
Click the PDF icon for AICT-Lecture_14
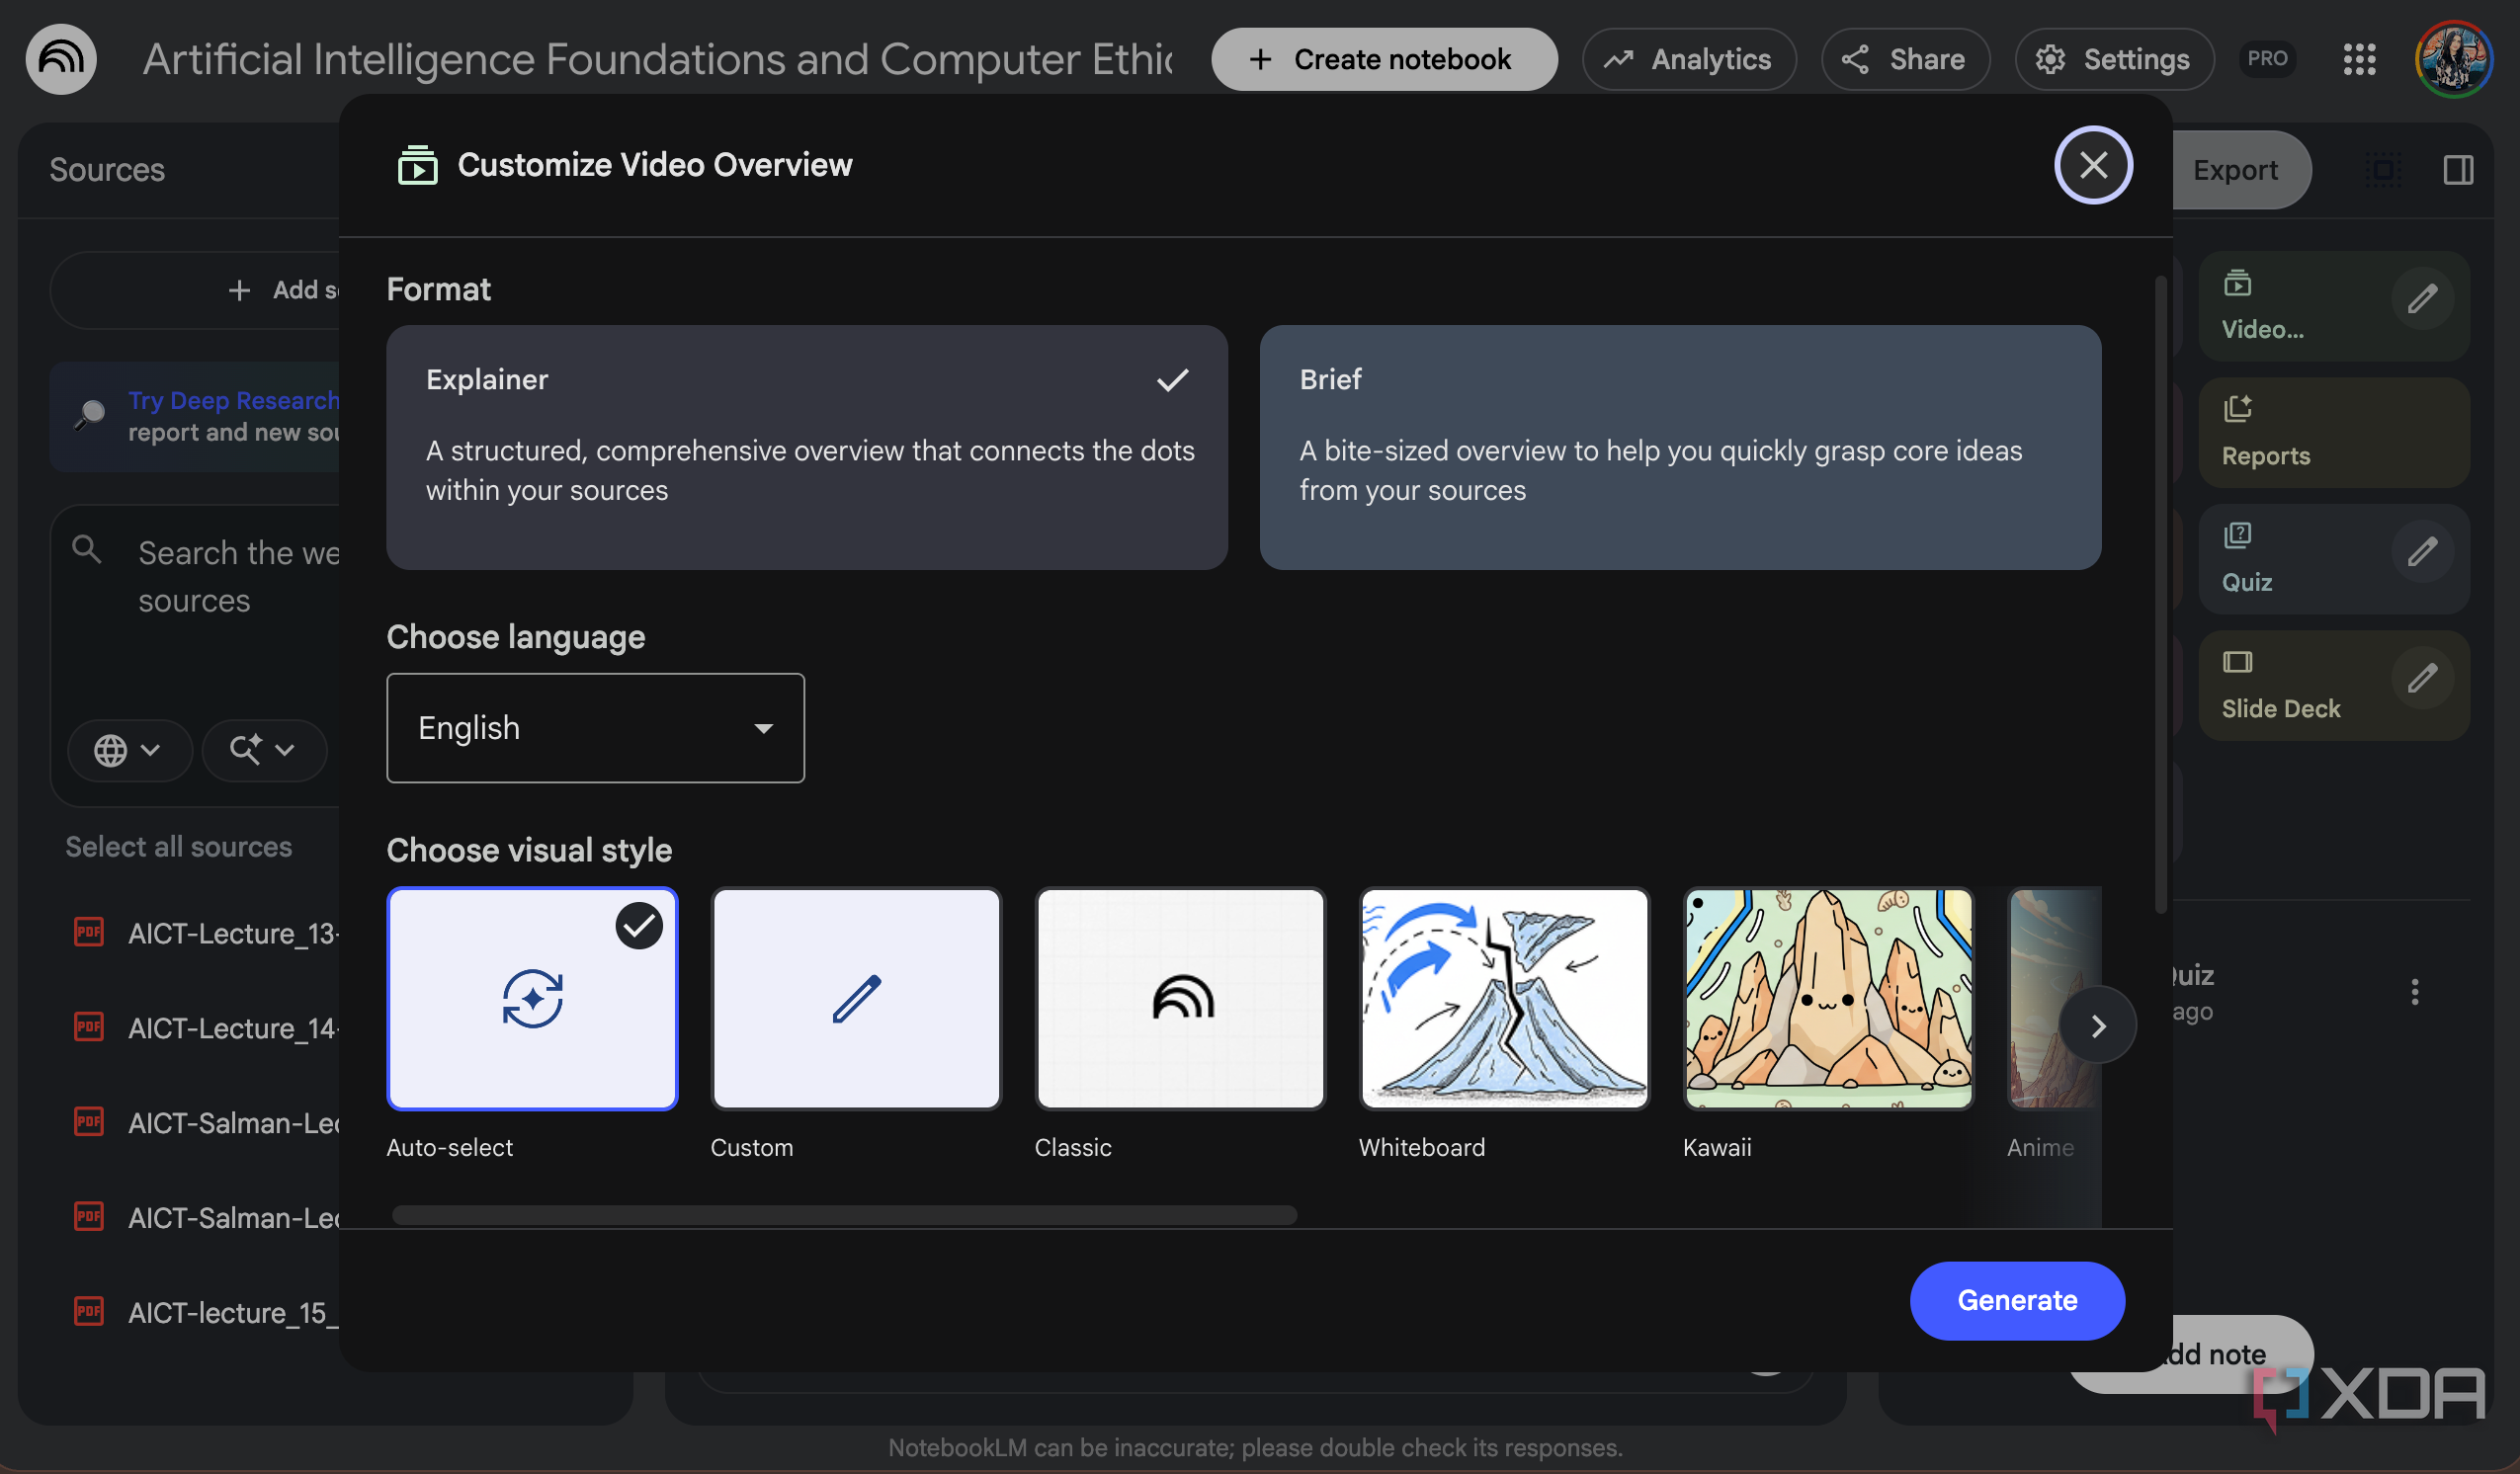[x=89, y=1027]
